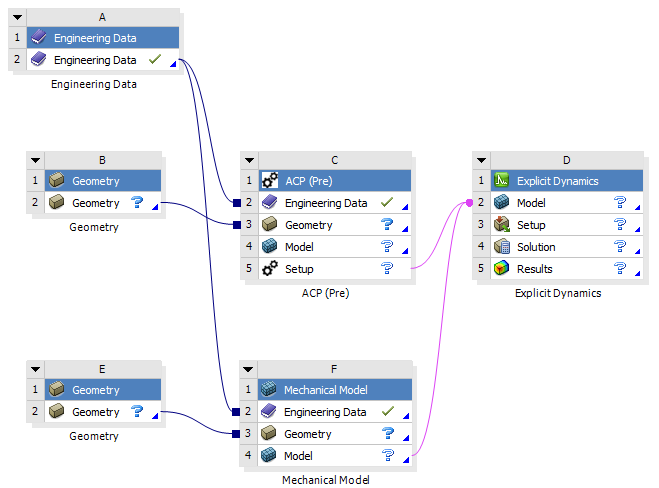Click the Mechanical Model icon in system F header

click(x=269, y=389)
